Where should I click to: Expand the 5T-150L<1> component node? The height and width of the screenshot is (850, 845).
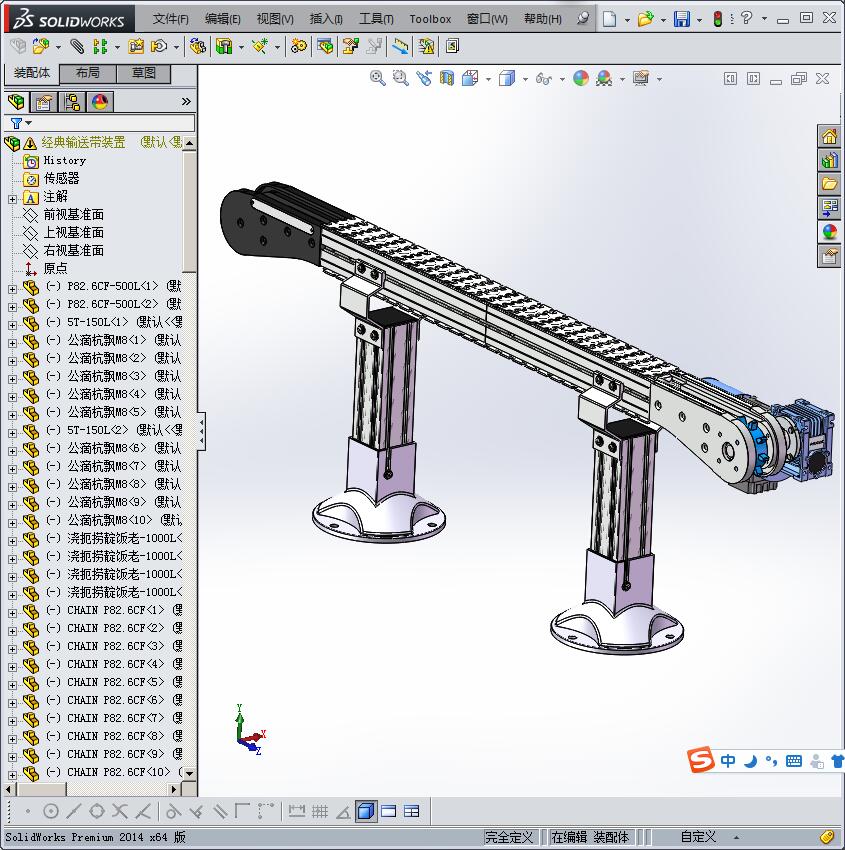(12, 325)
